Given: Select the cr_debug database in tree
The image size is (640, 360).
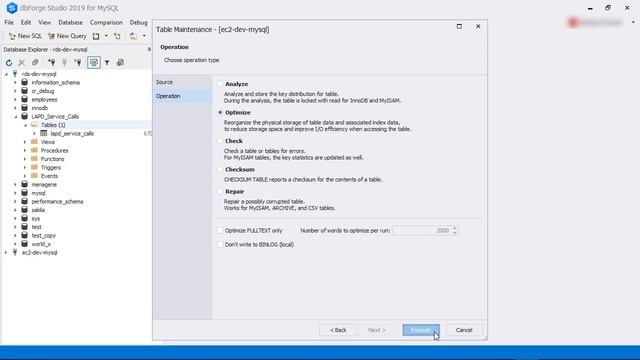Looking at the screenshot, I should (43, 91).
